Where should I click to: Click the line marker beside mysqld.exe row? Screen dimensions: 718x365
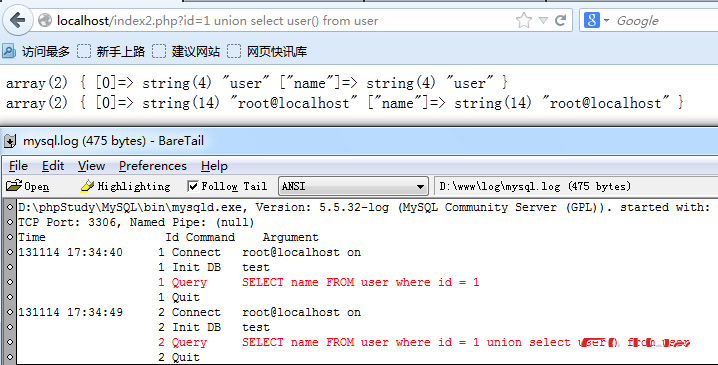point(10,207)
